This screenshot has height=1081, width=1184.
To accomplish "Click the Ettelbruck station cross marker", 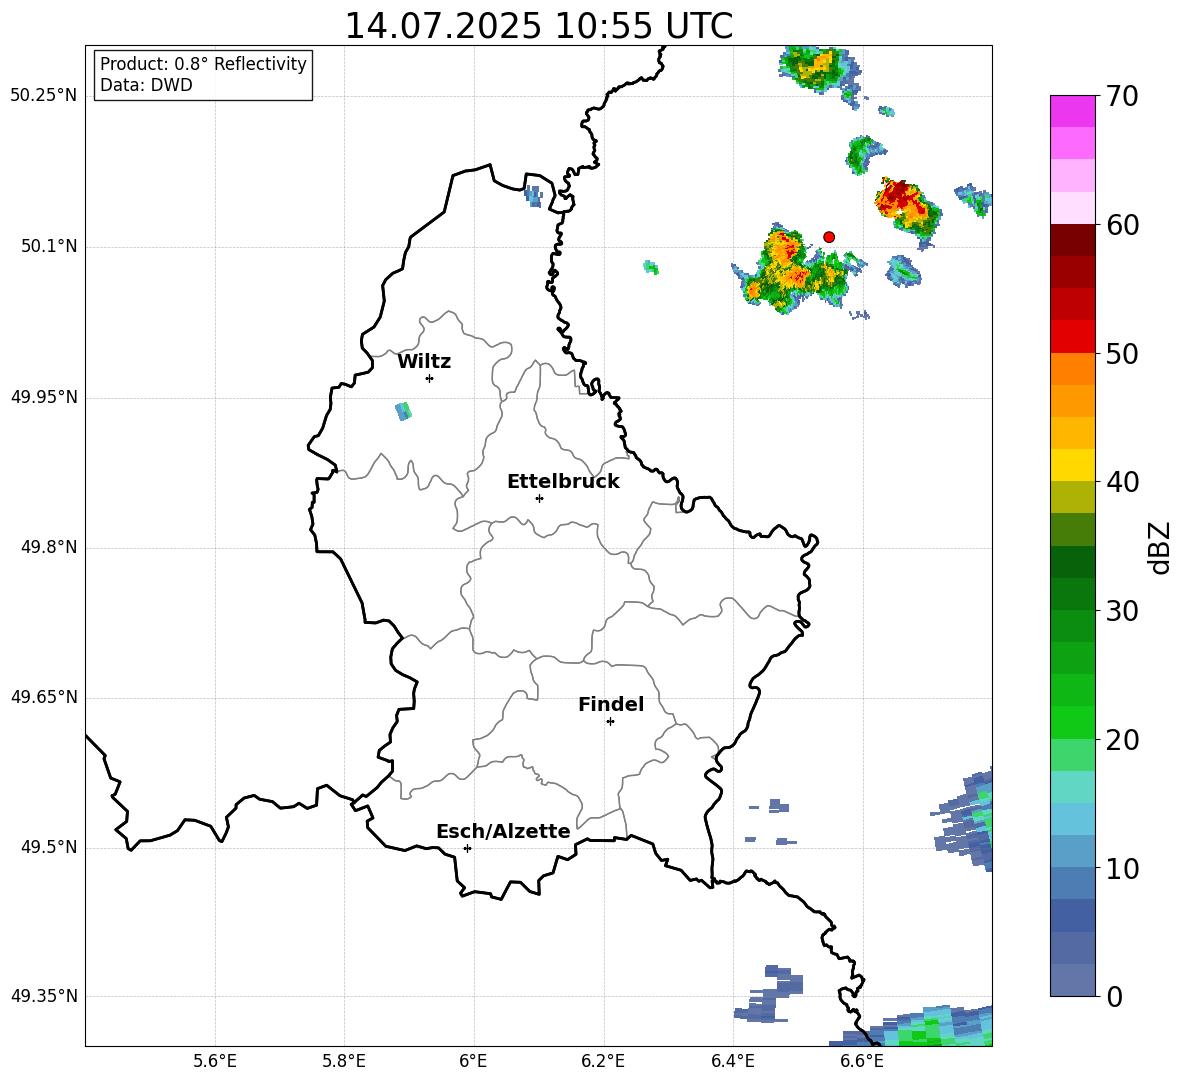I will [539, 498].
